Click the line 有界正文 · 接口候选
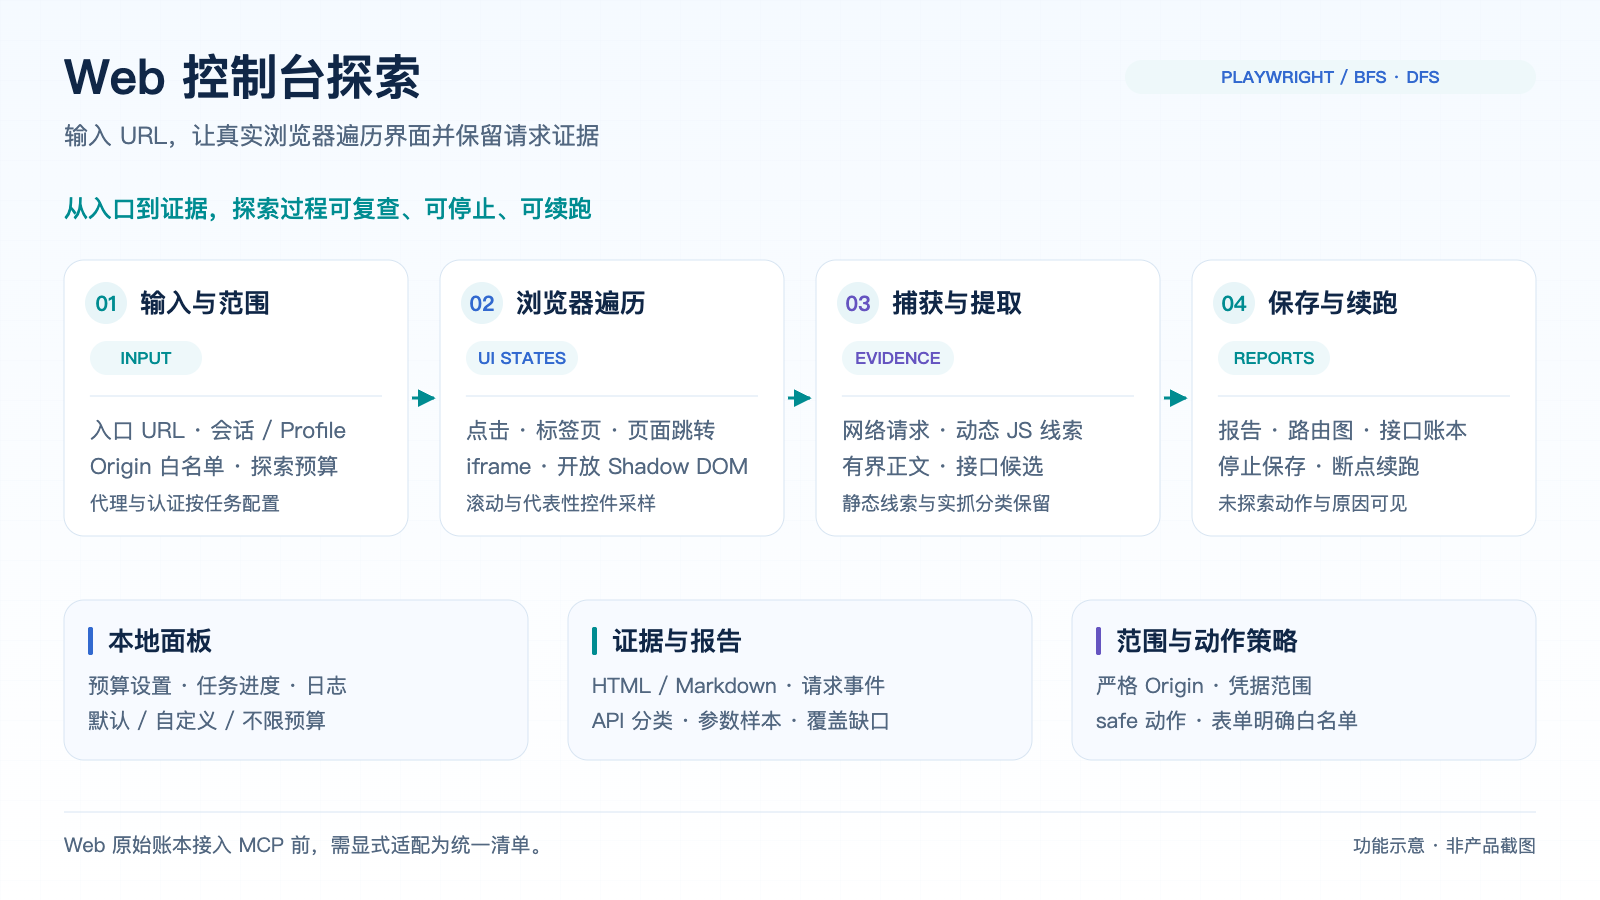This screenshot has height=900, width=1600. [943, 466]
